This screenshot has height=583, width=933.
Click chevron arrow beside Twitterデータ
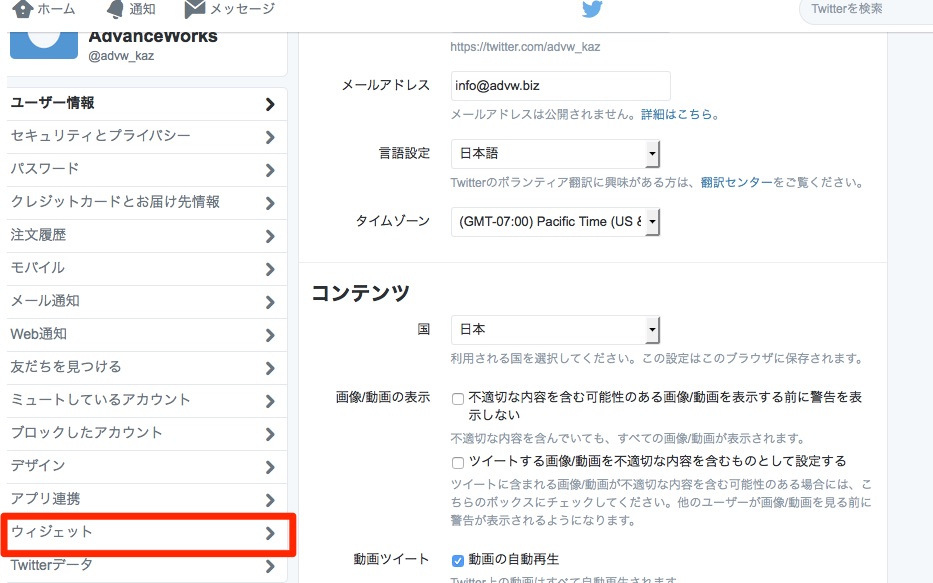(270, 566)
